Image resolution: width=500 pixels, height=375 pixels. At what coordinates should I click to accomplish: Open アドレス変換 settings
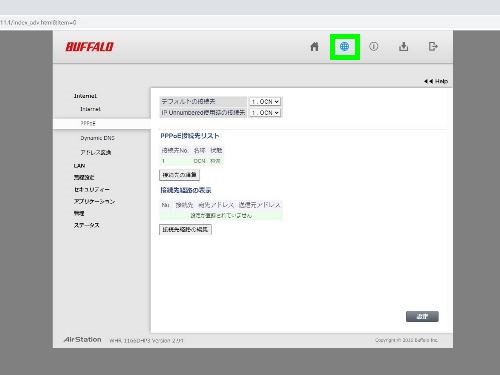coord(96,152)
